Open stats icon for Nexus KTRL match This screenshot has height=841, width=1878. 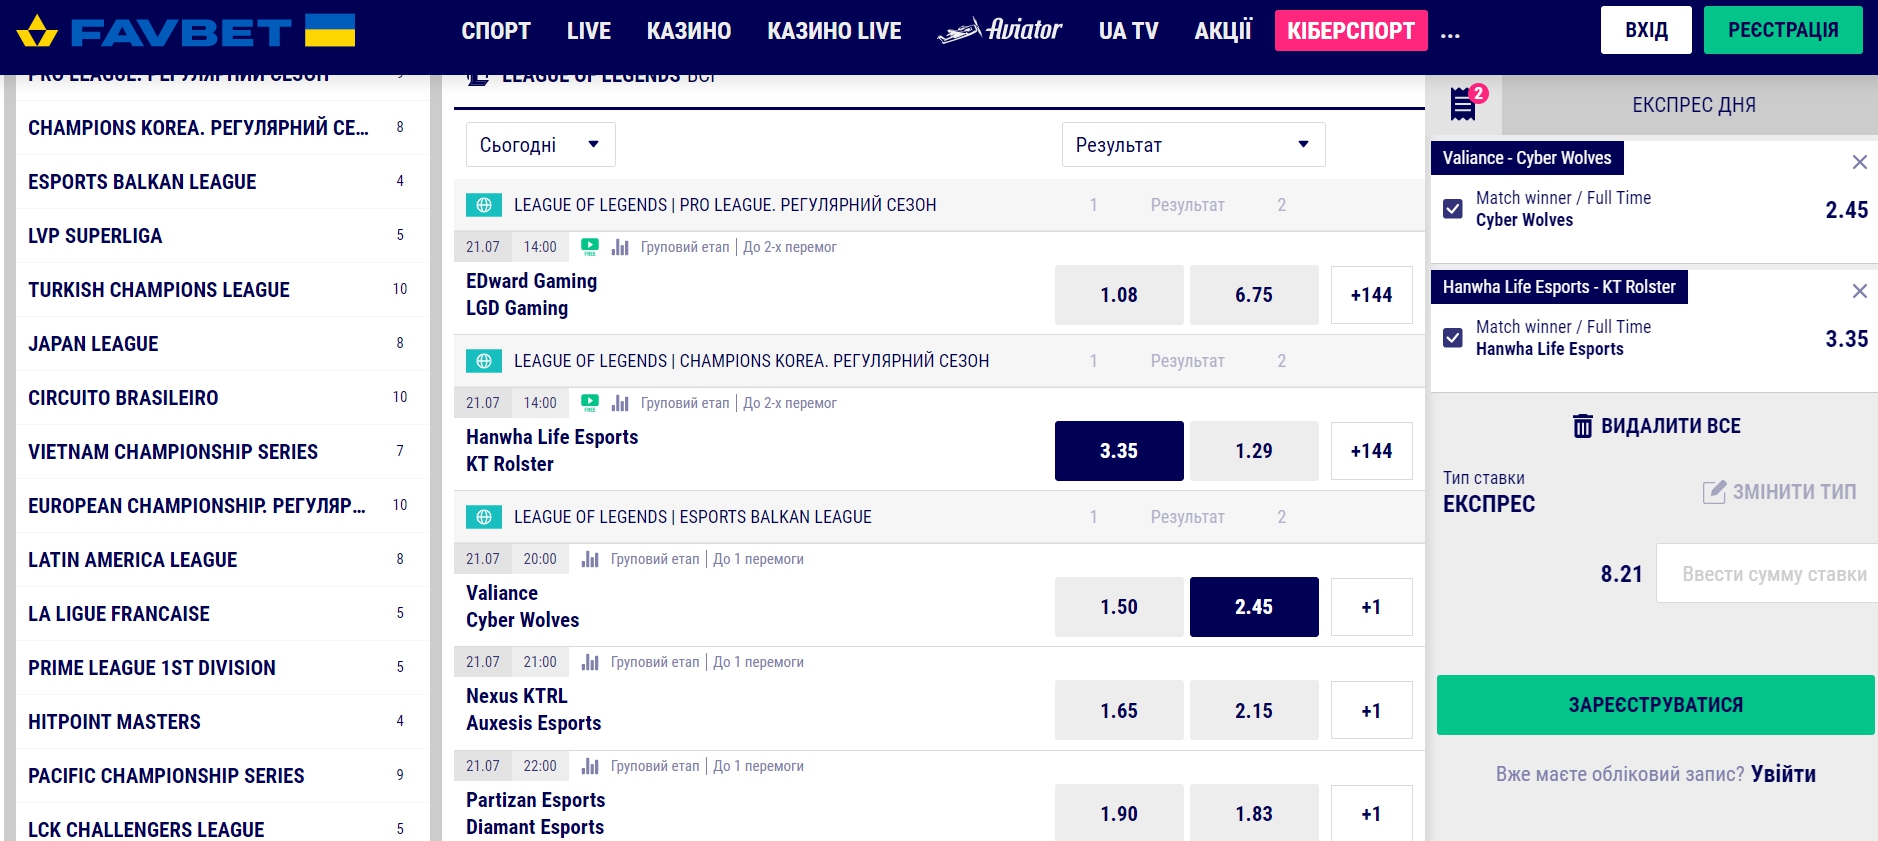click(x=590, y=662)
